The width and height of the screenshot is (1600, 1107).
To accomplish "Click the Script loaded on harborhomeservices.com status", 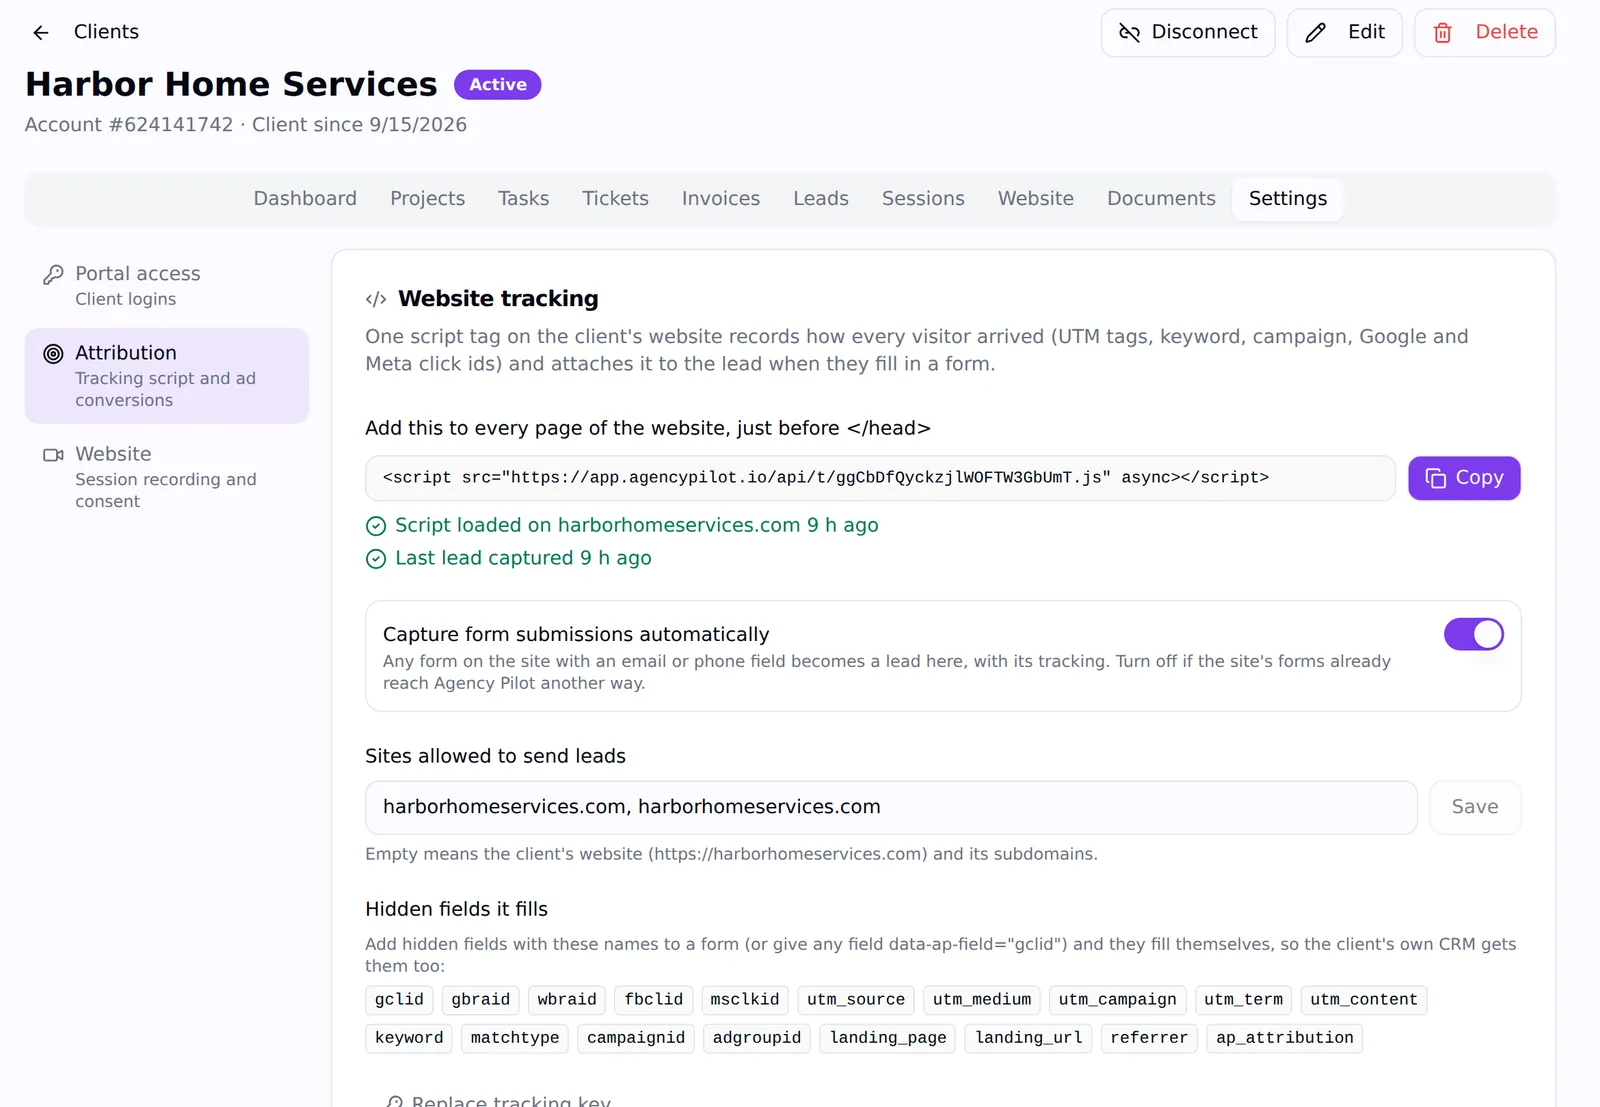I will (637, 525).
